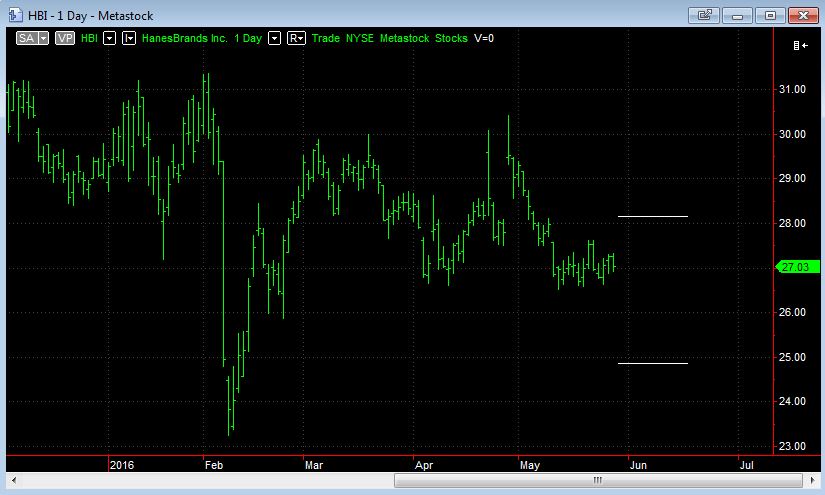This screenshot has height=495, width=825.
Task: Open the R dropdown
Action: coord(296,38)
